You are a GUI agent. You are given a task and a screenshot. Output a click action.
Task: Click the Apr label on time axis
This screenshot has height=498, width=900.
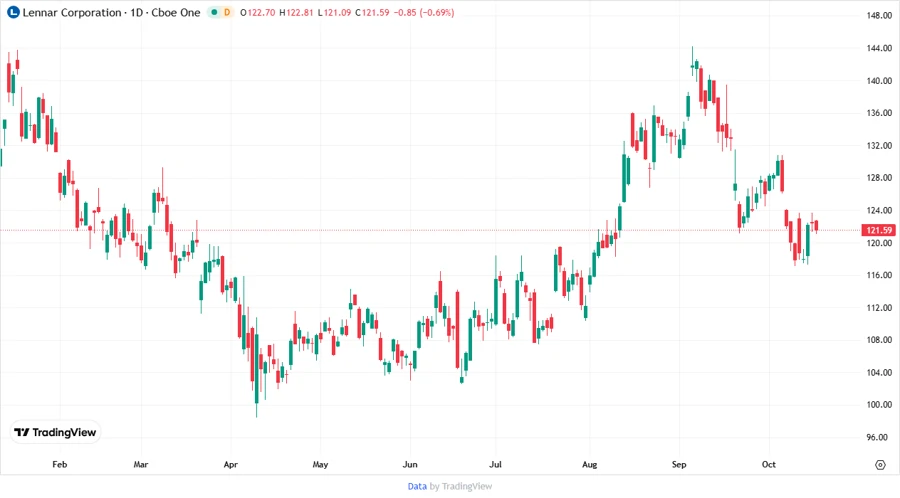pyautogui.click(x=230, y=465)
